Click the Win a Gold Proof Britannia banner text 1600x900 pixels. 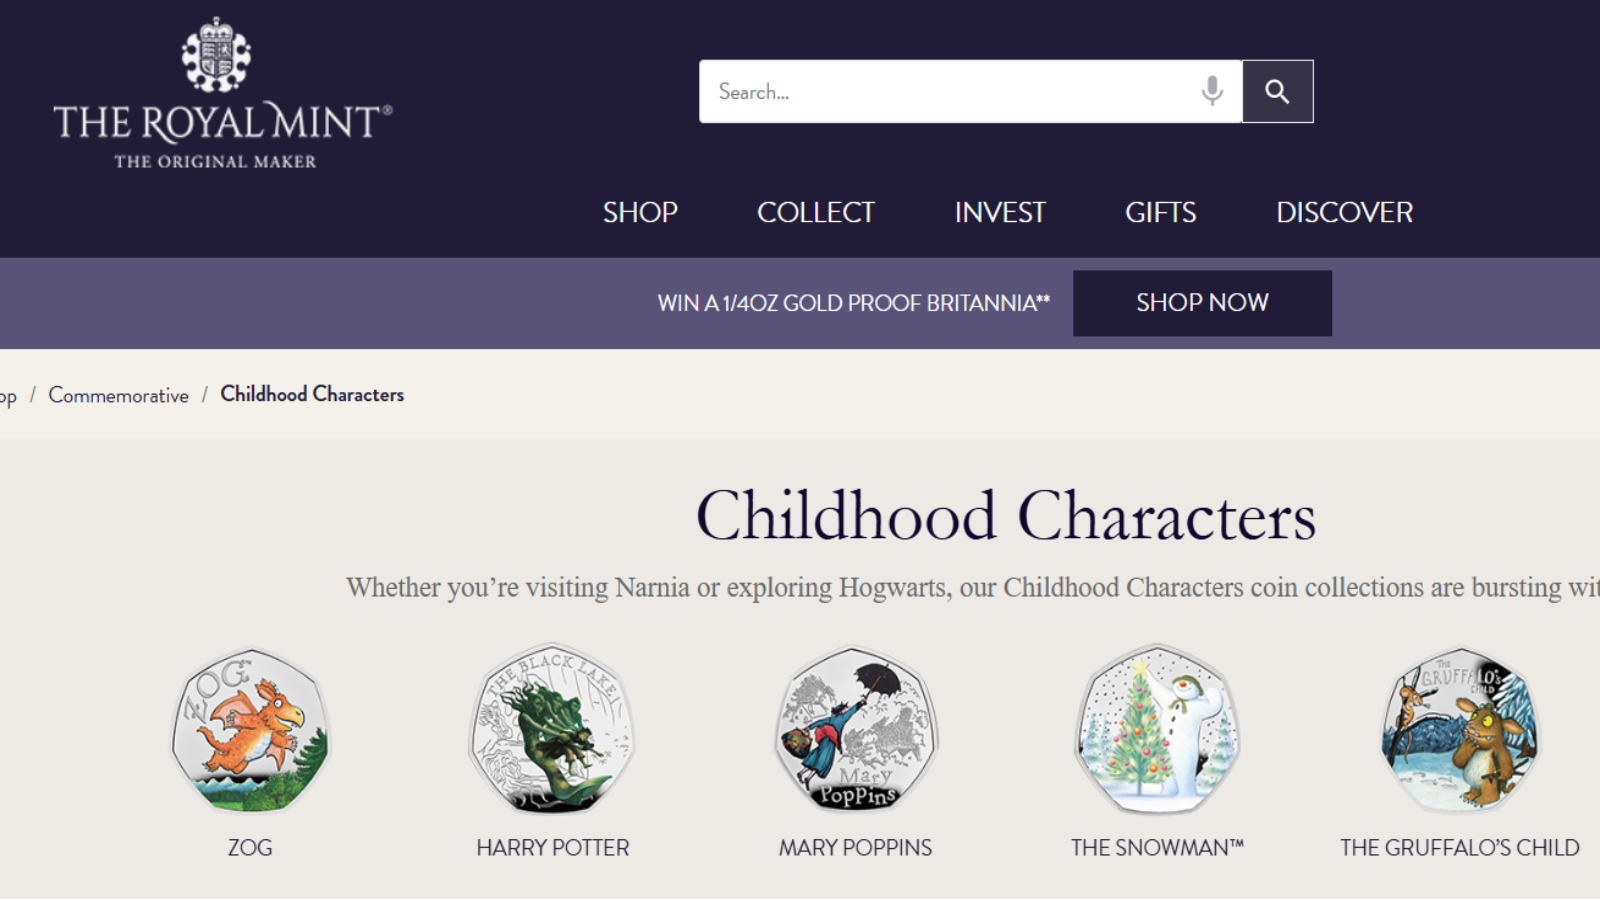click(x=853, y=303)
